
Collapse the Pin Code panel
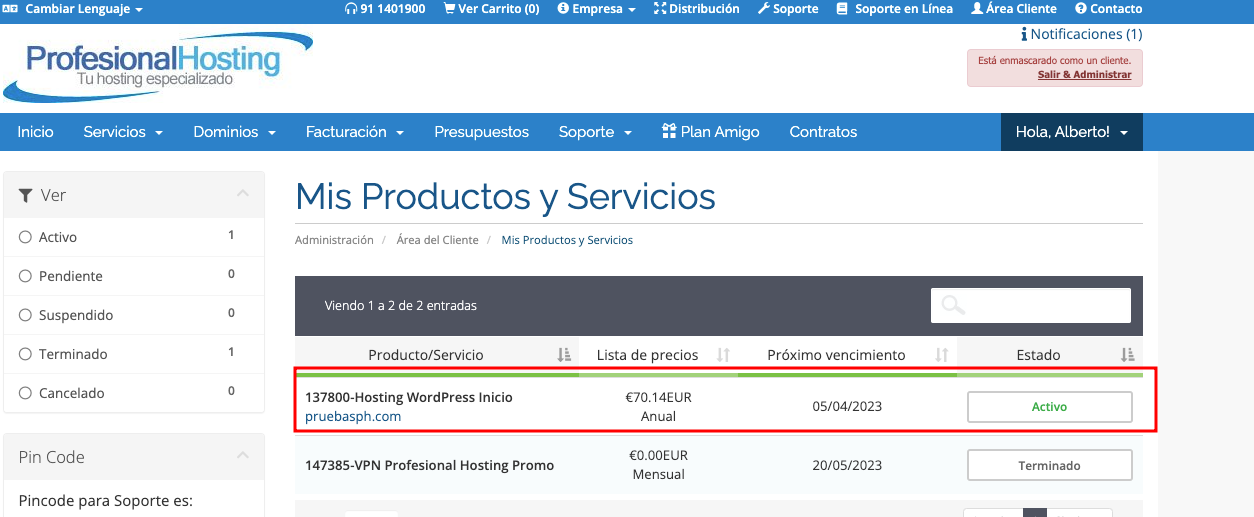tap(242, 456)
